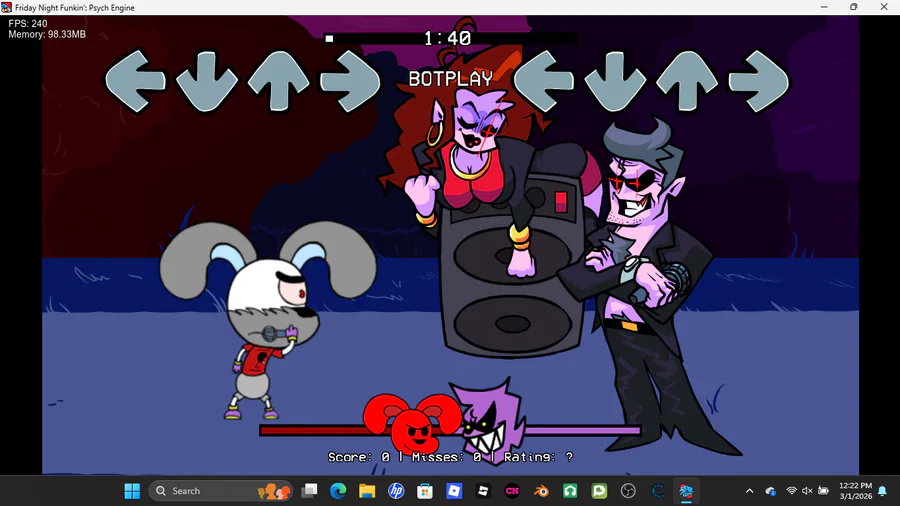Click the player's up arrow receptor
Viewport: 900px width, 506px height.
click(687, 81)
